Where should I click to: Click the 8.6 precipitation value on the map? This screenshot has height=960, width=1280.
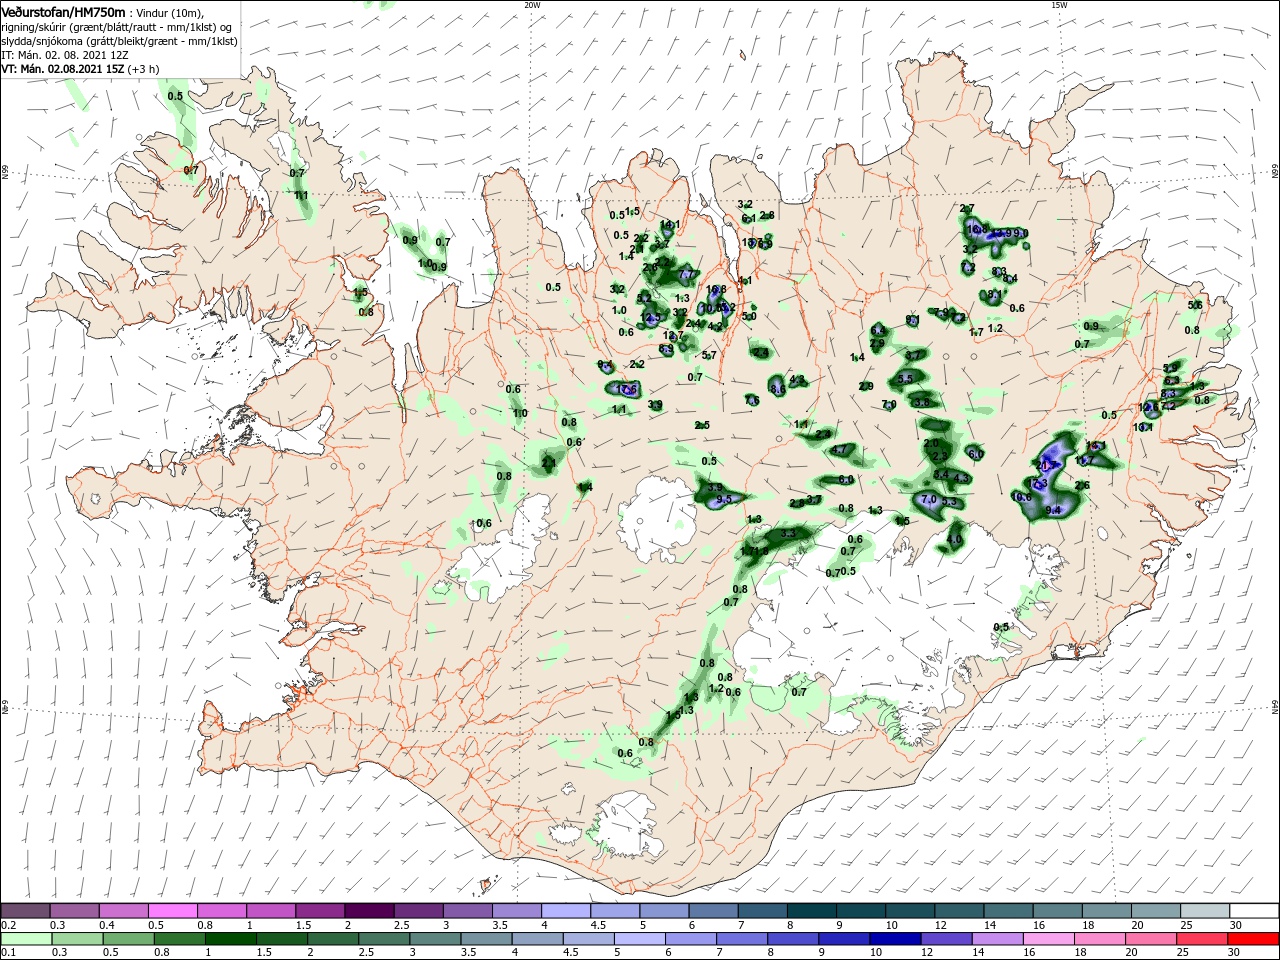(x=778, y=388)
